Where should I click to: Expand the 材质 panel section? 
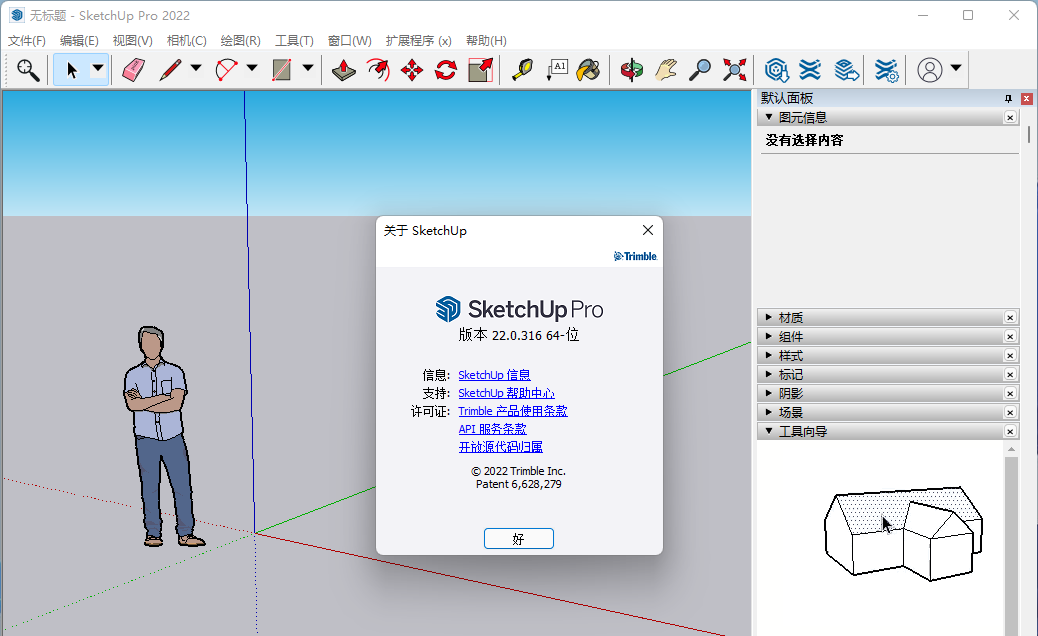pyautogui.click(x=769, y=317)
